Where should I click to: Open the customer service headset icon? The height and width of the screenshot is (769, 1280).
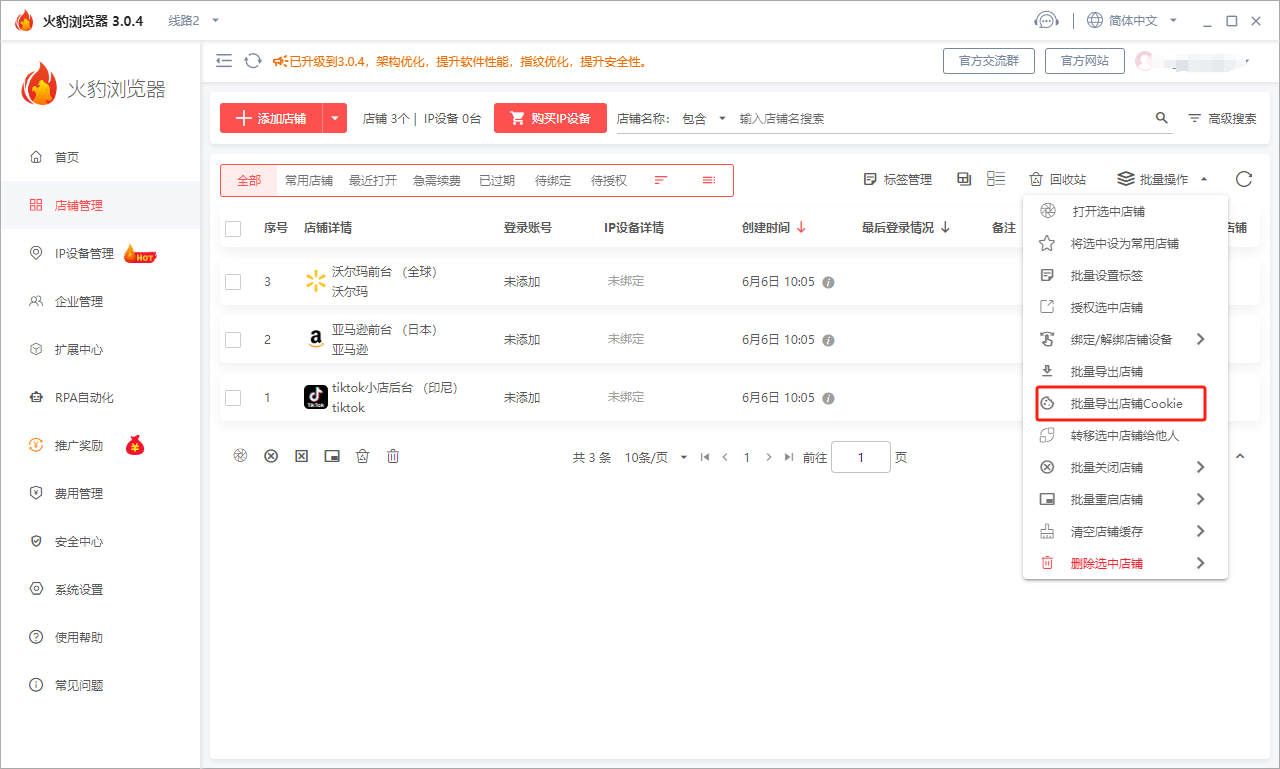(1046, 20)
